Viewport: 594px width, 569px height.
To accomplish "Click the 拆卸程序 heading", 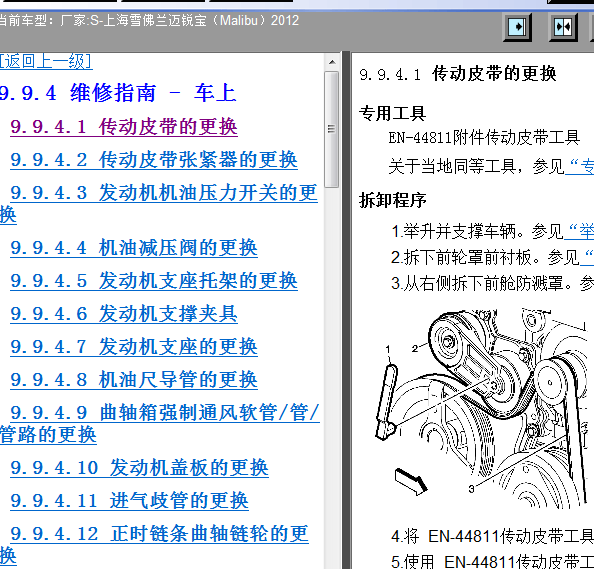I will (x=392, y=200).
